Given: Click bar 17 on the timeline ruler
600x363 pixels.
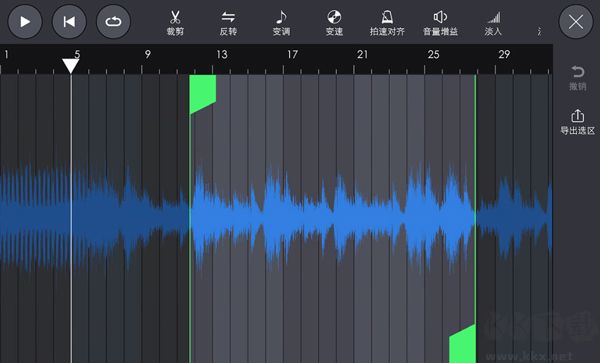Looking at the screenshot, I should [292, 55].
